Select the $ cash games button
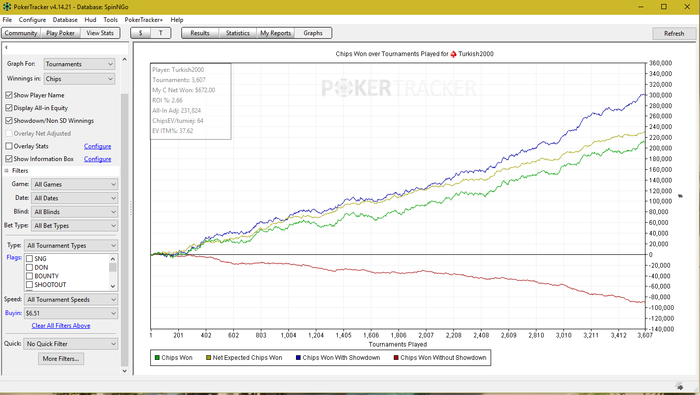 coord(140,33)
